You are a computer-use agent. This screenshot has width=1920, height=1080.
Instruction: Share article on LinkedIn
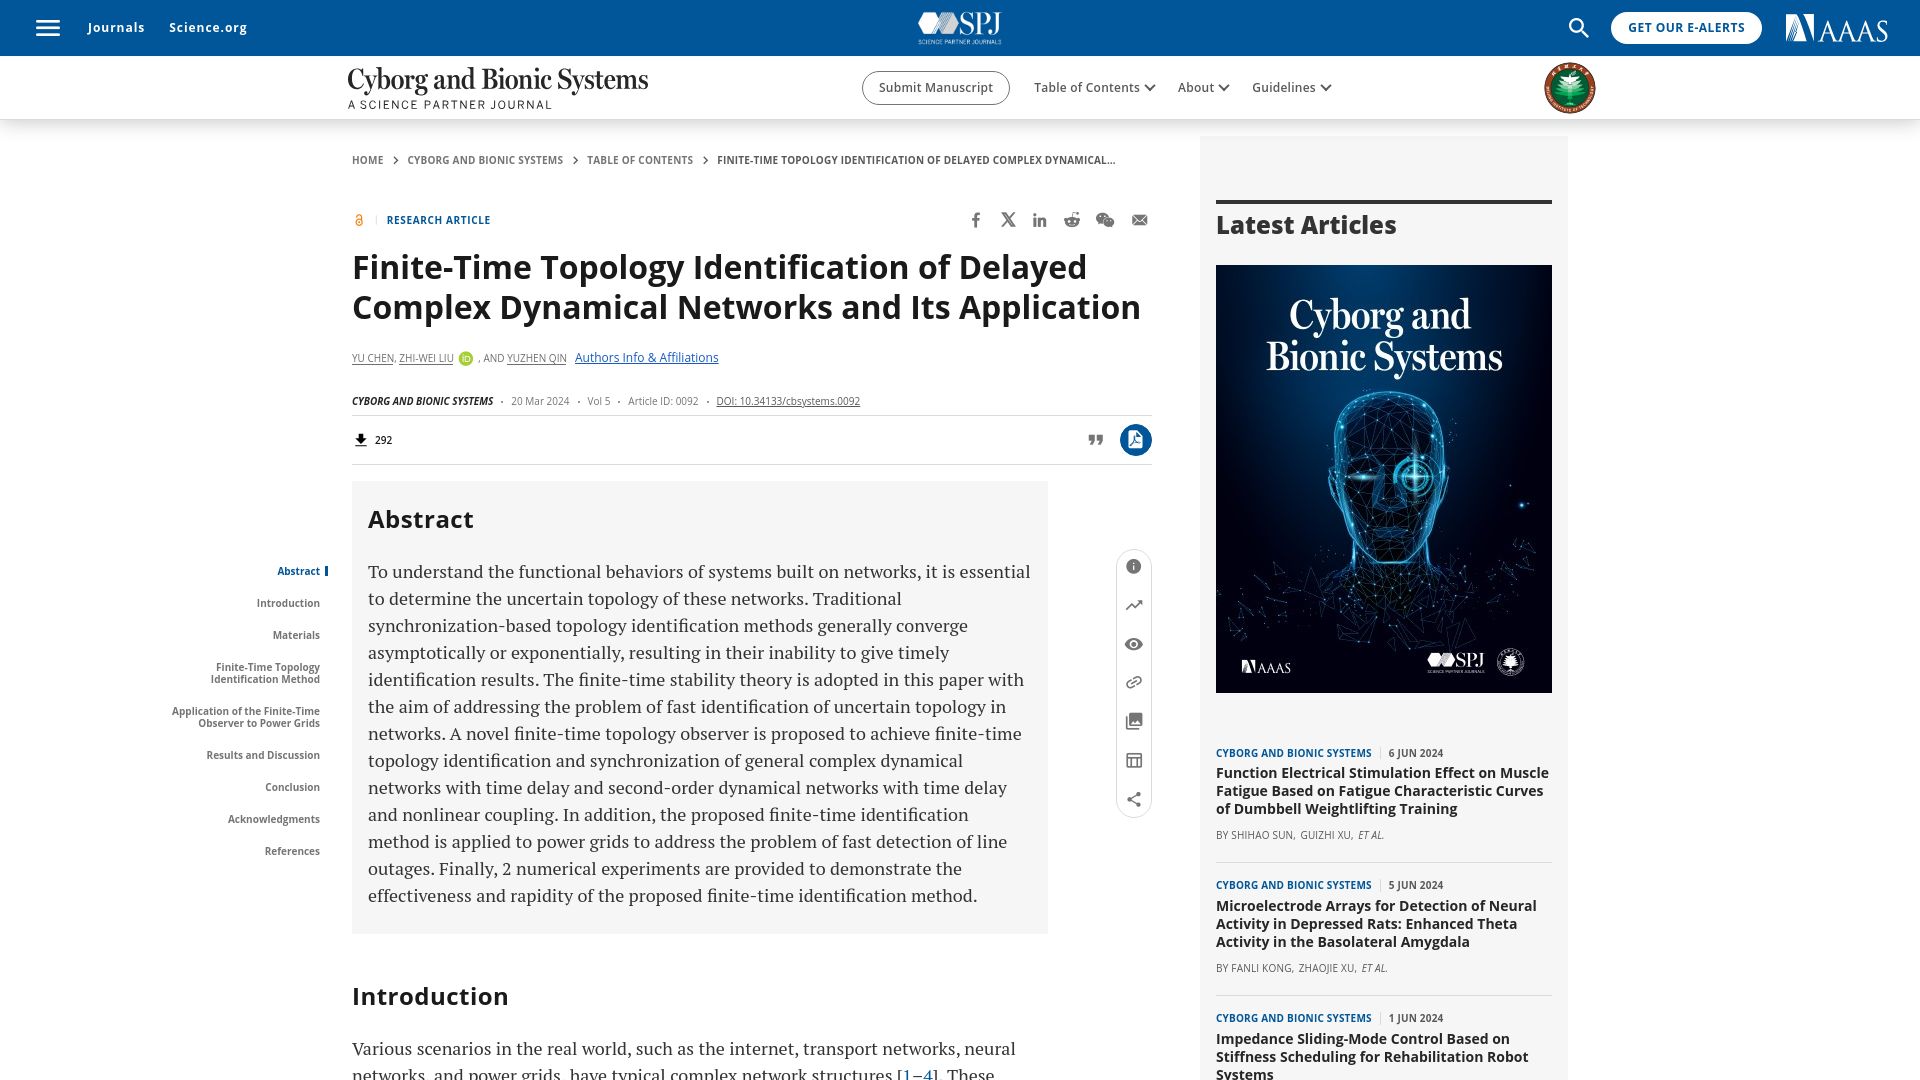(1040, 220)
